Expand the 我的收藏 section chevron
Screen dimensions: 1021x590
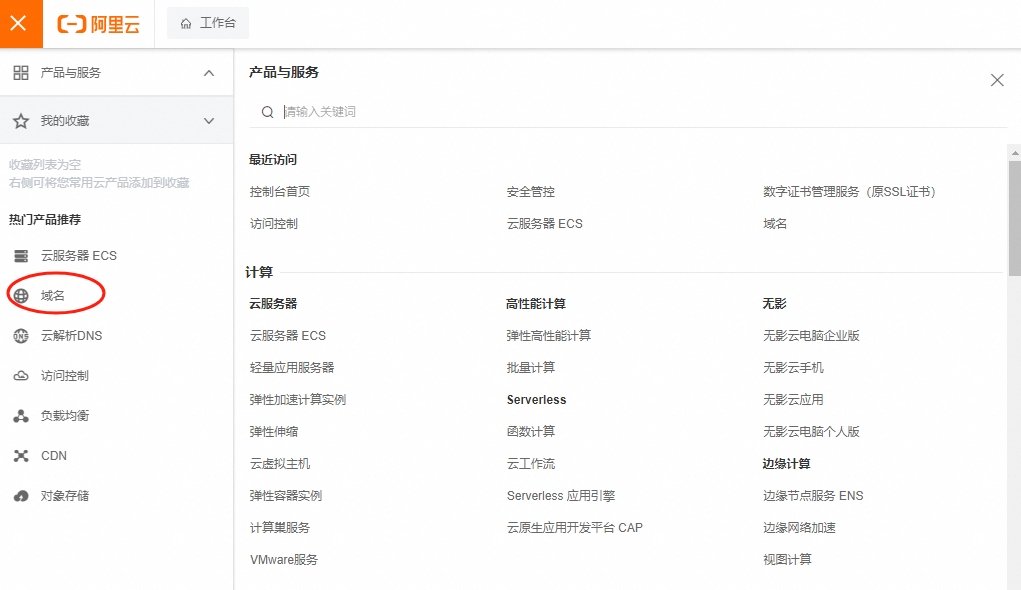pyautogui.click(x=209, y=121)
